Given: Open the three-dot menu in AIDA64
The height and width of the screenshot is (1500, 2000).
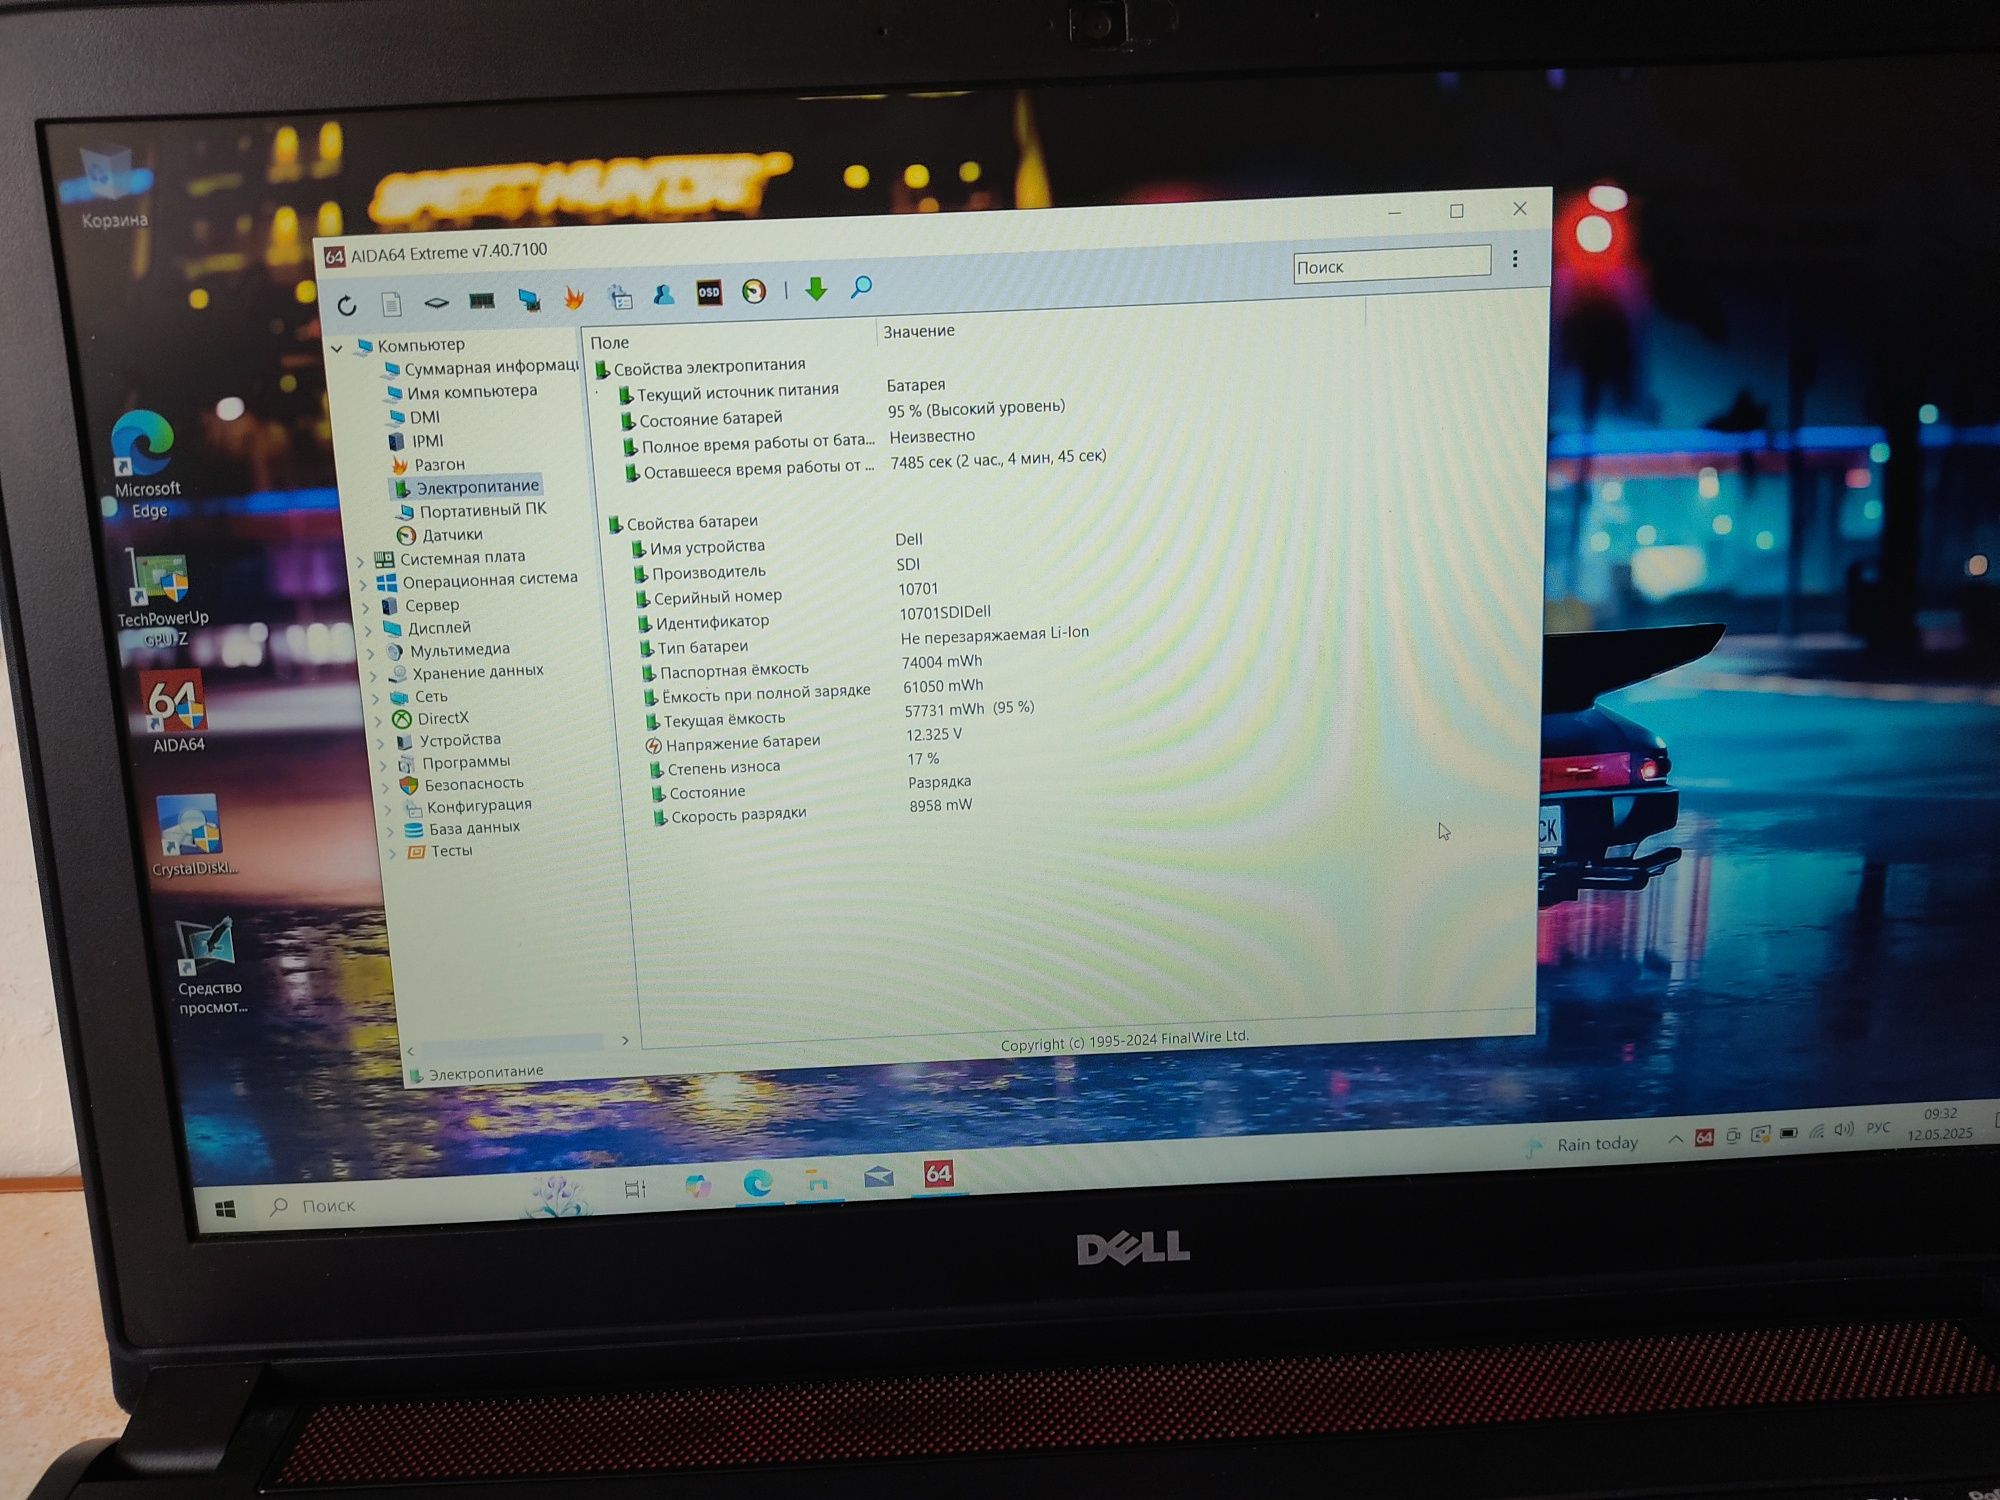Looking at the screenshot, I should click(x=1515, y=259).
